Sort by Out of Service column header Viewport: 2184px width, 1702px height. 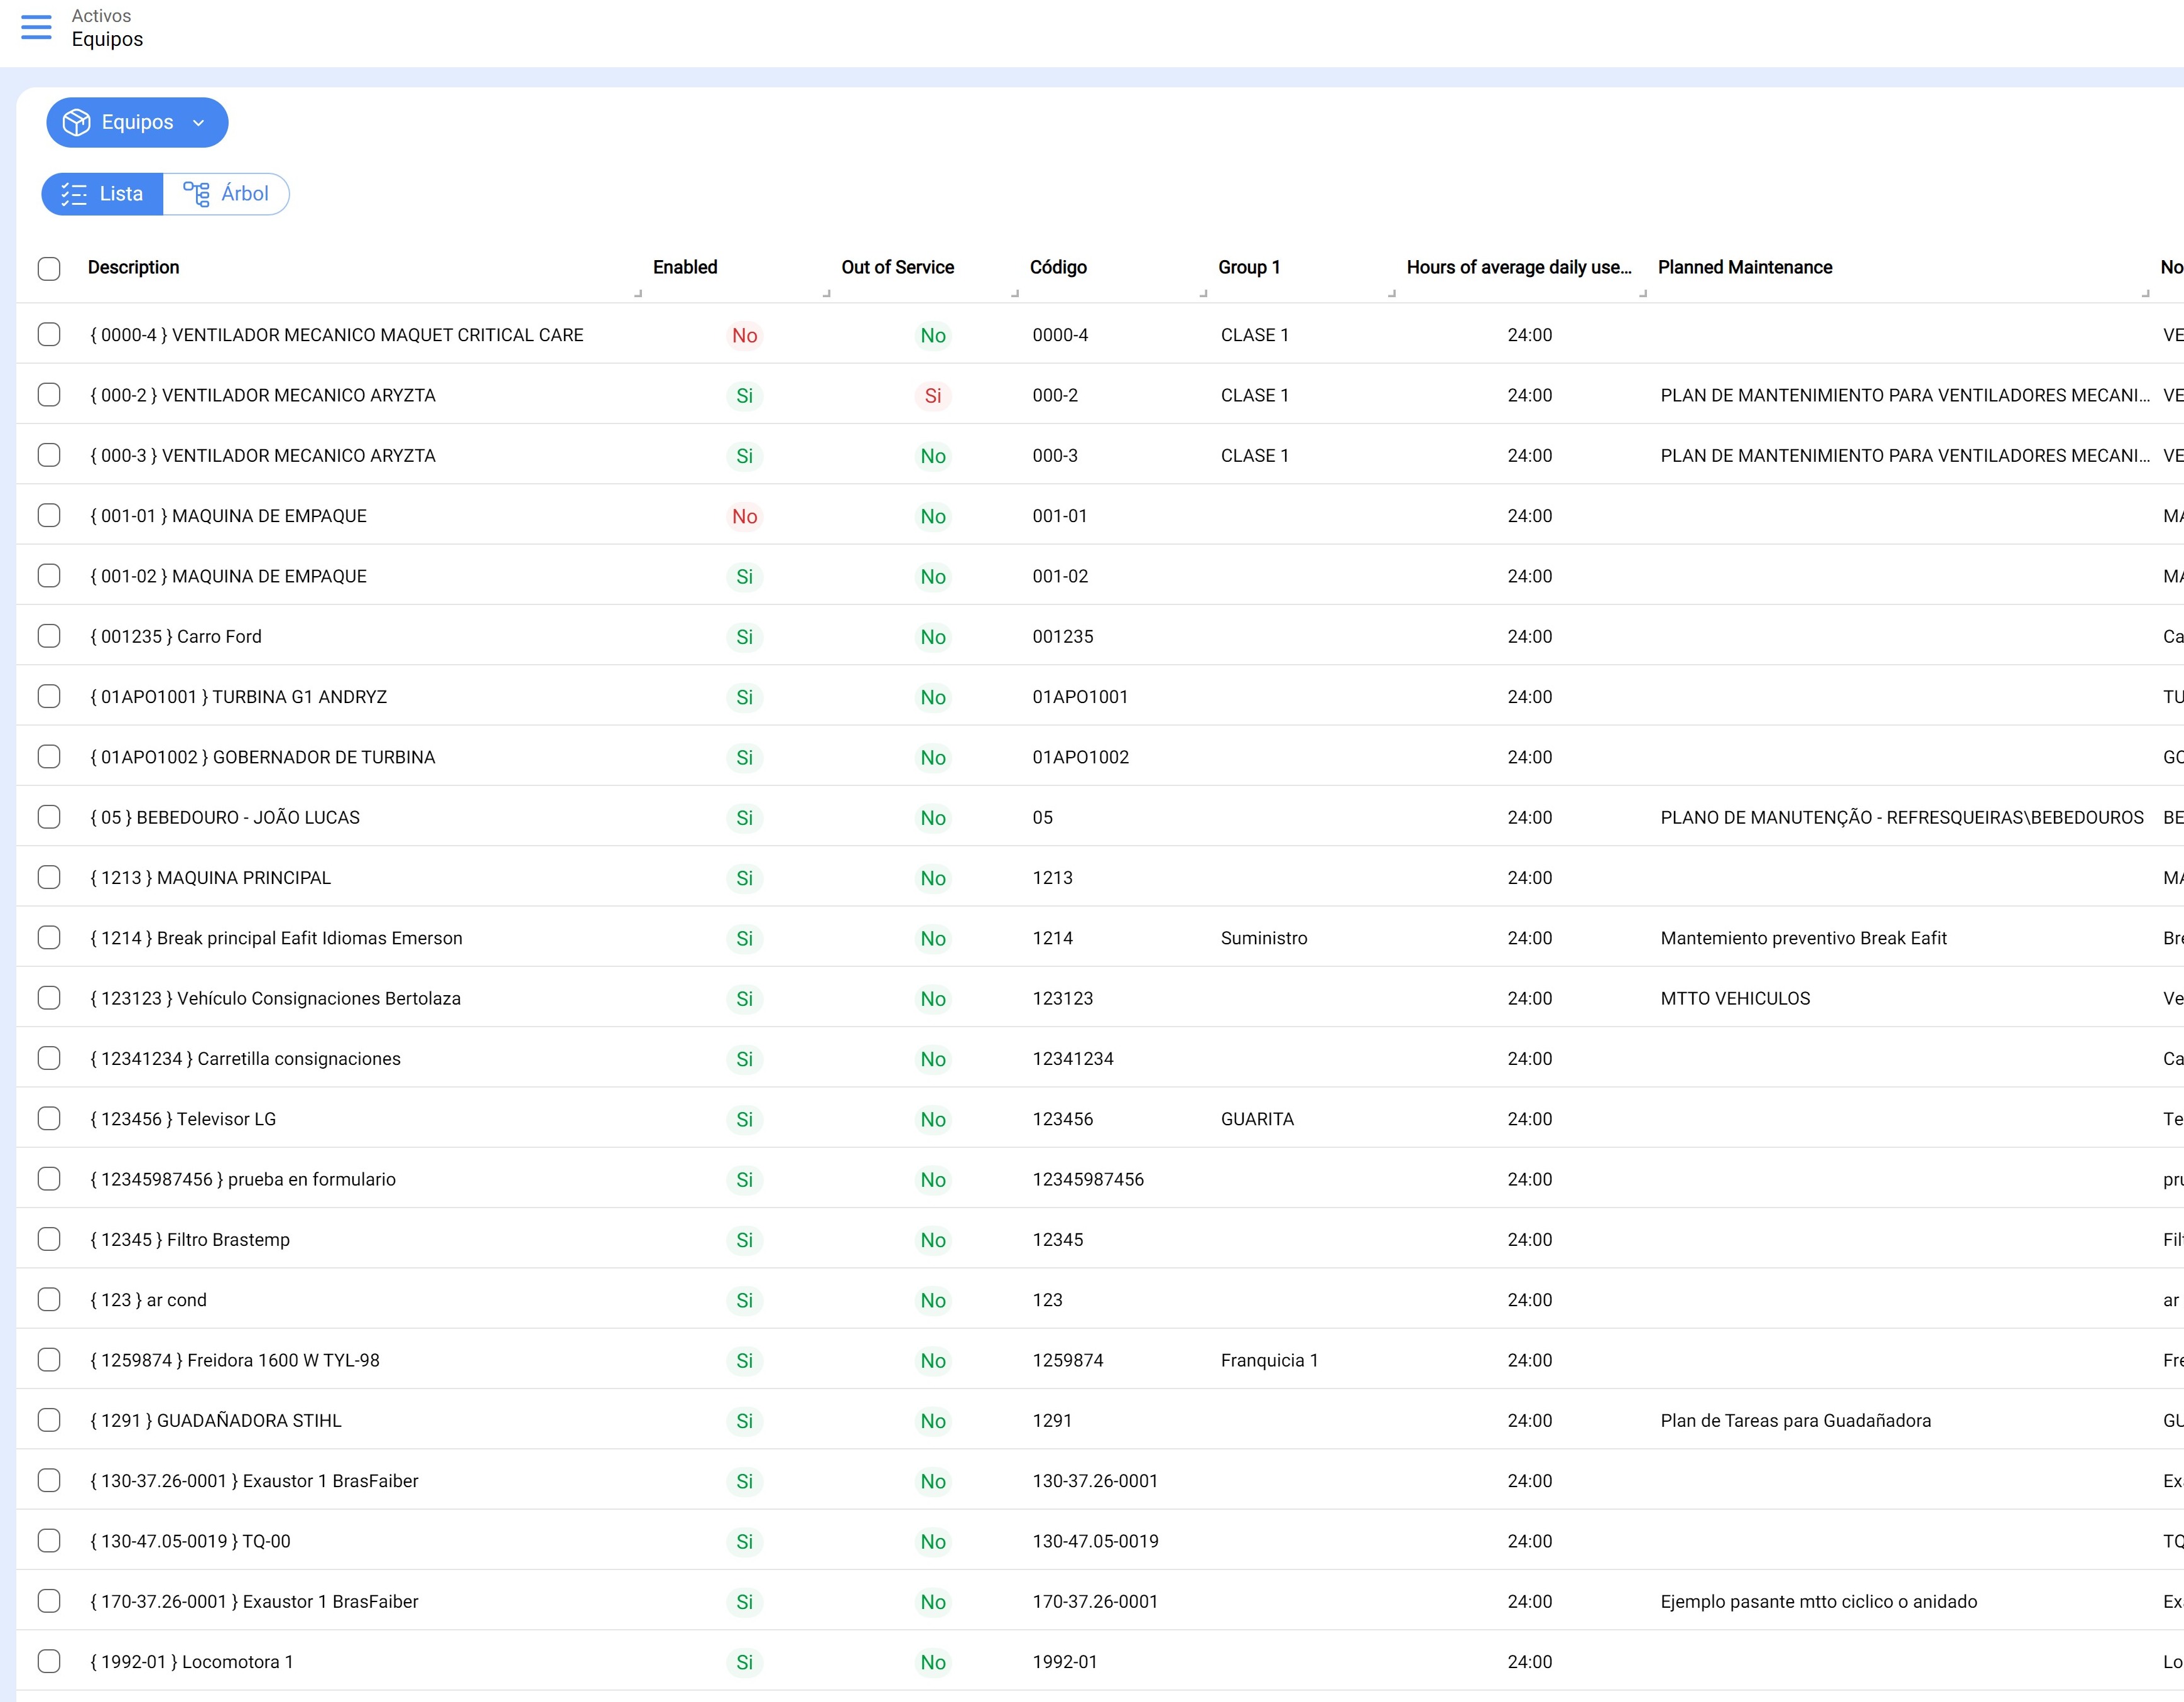[897, 267]
